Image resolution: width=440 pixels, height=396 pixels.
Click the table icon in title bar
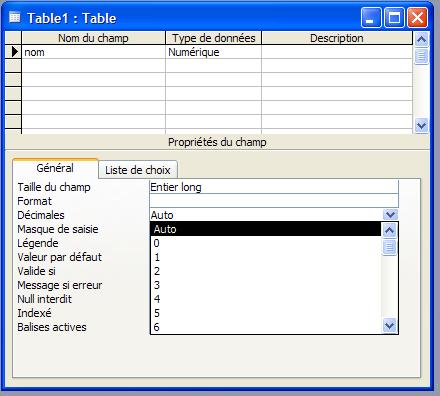coord(15,17)
